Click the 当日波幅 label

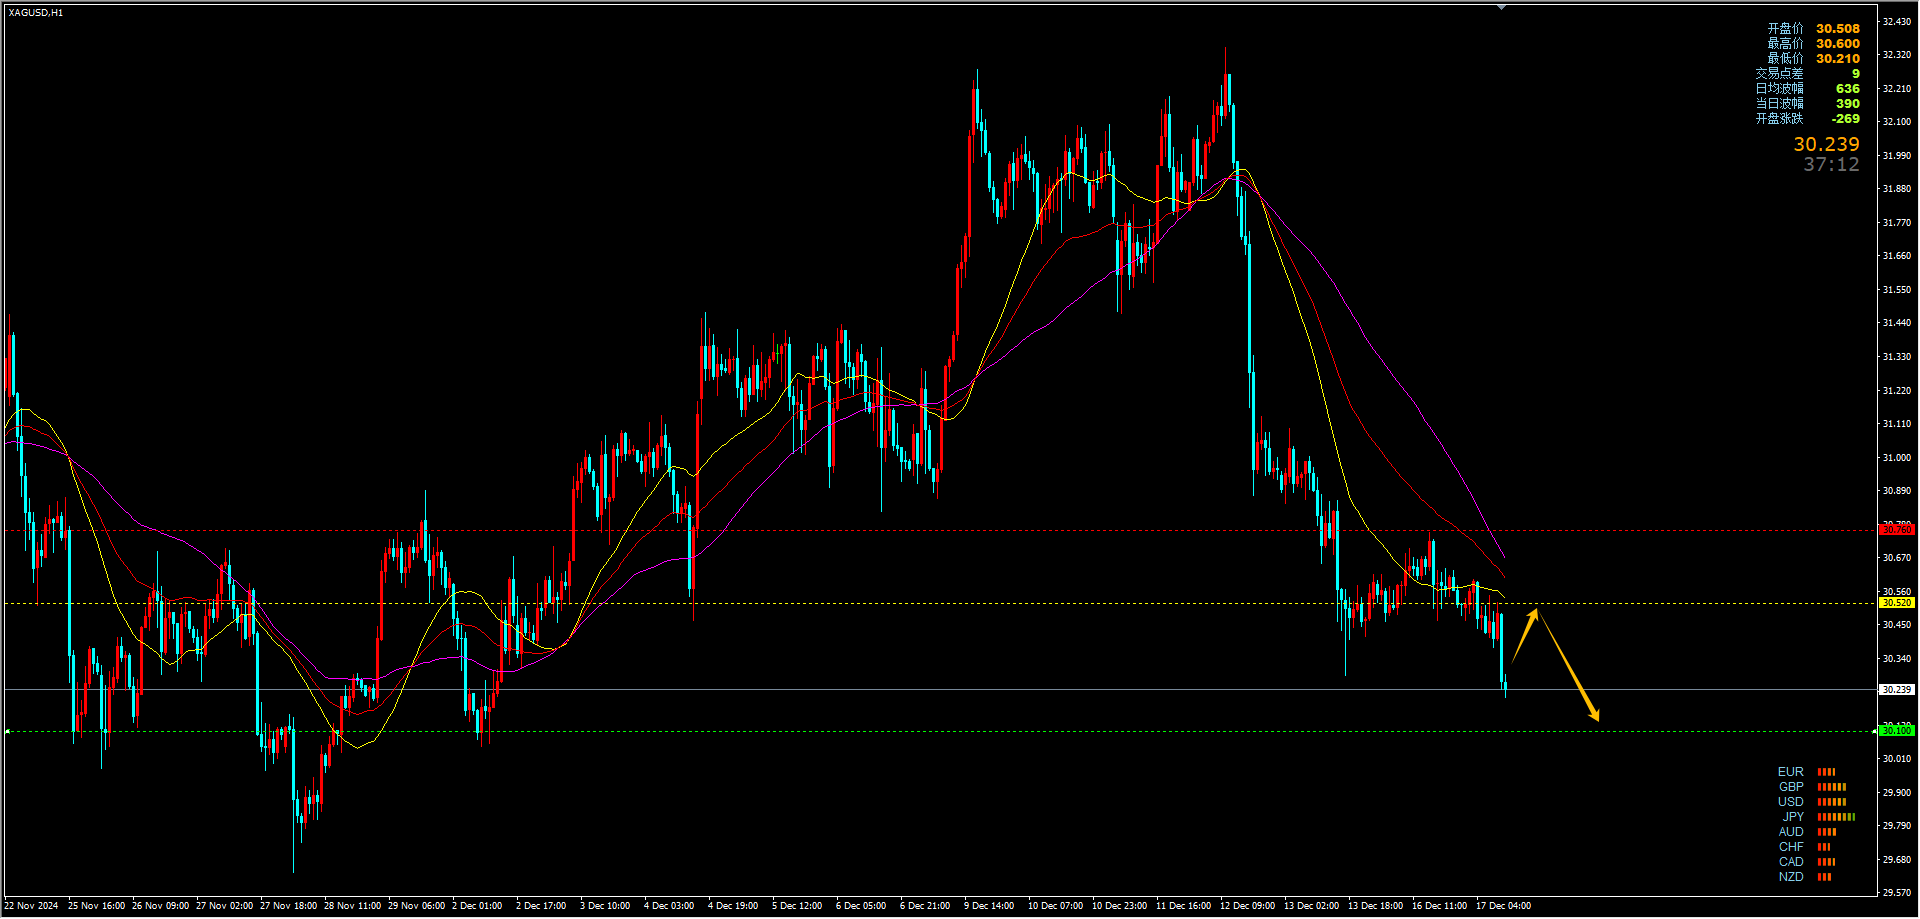click(1779, 104)
